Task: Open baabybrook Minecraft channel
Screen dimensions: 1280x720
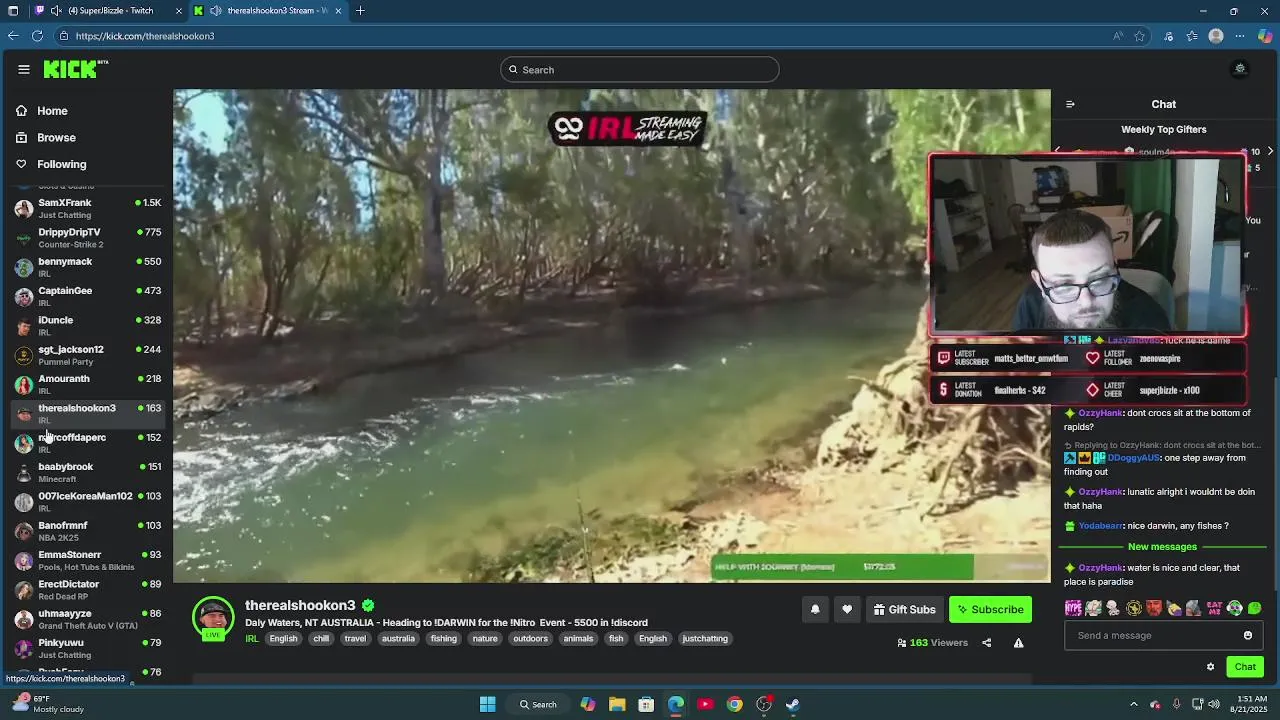Action: pos(88,472)
